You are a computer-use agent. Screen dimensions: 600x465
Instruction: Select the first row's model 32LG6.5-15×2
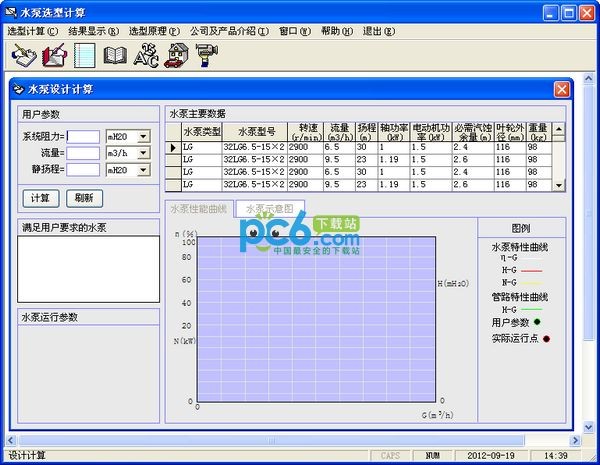pyautogui.click(x=254, y=147)
